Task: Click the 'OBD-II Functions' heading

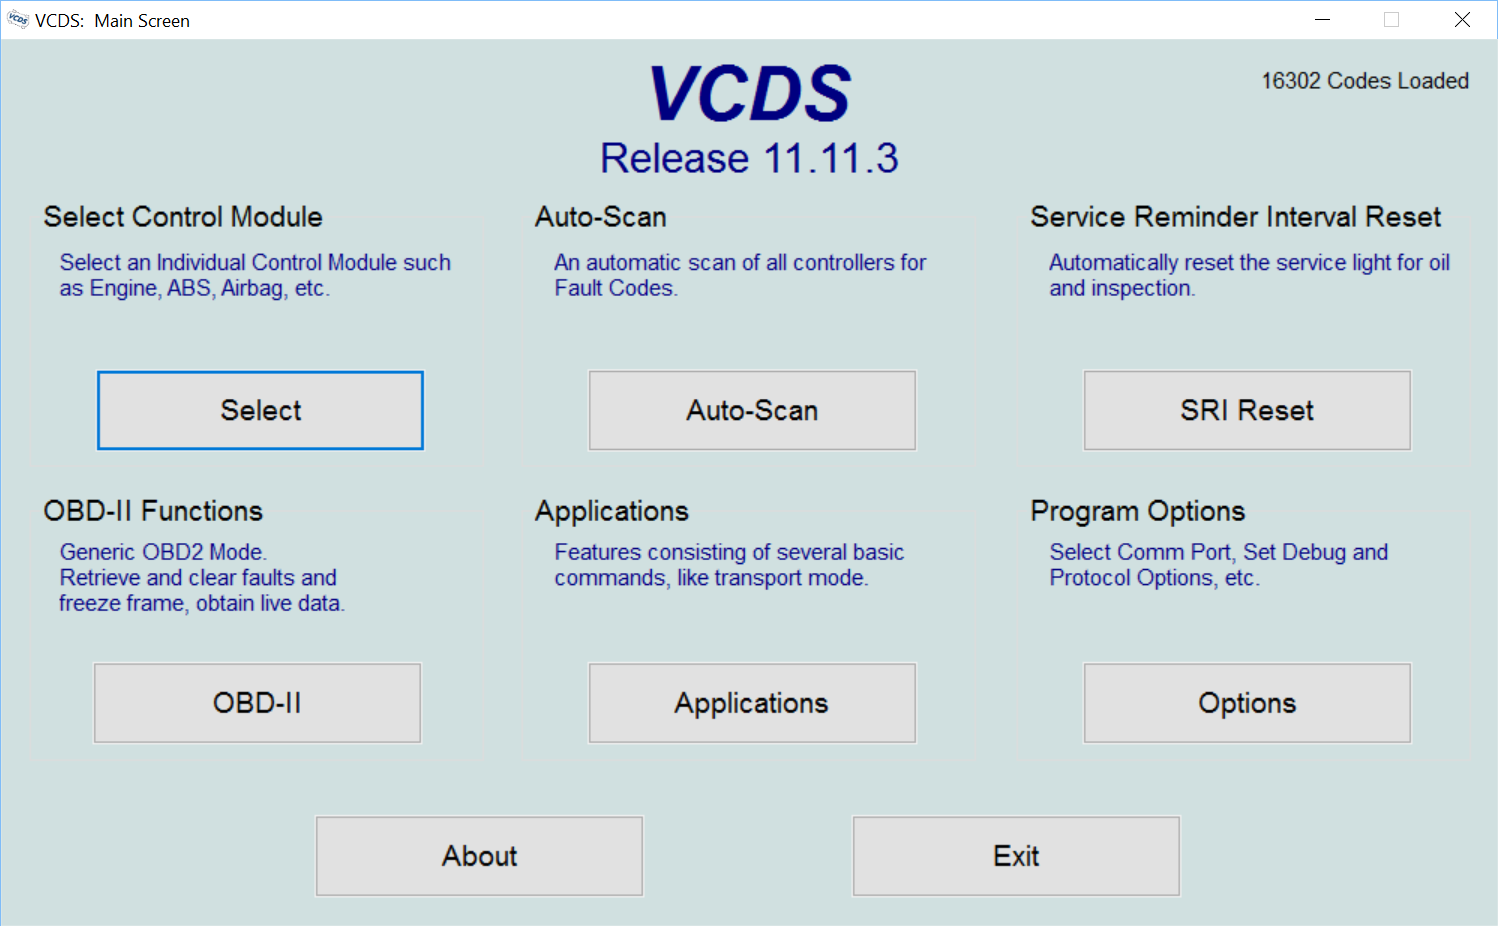Action: pos(153,511)
